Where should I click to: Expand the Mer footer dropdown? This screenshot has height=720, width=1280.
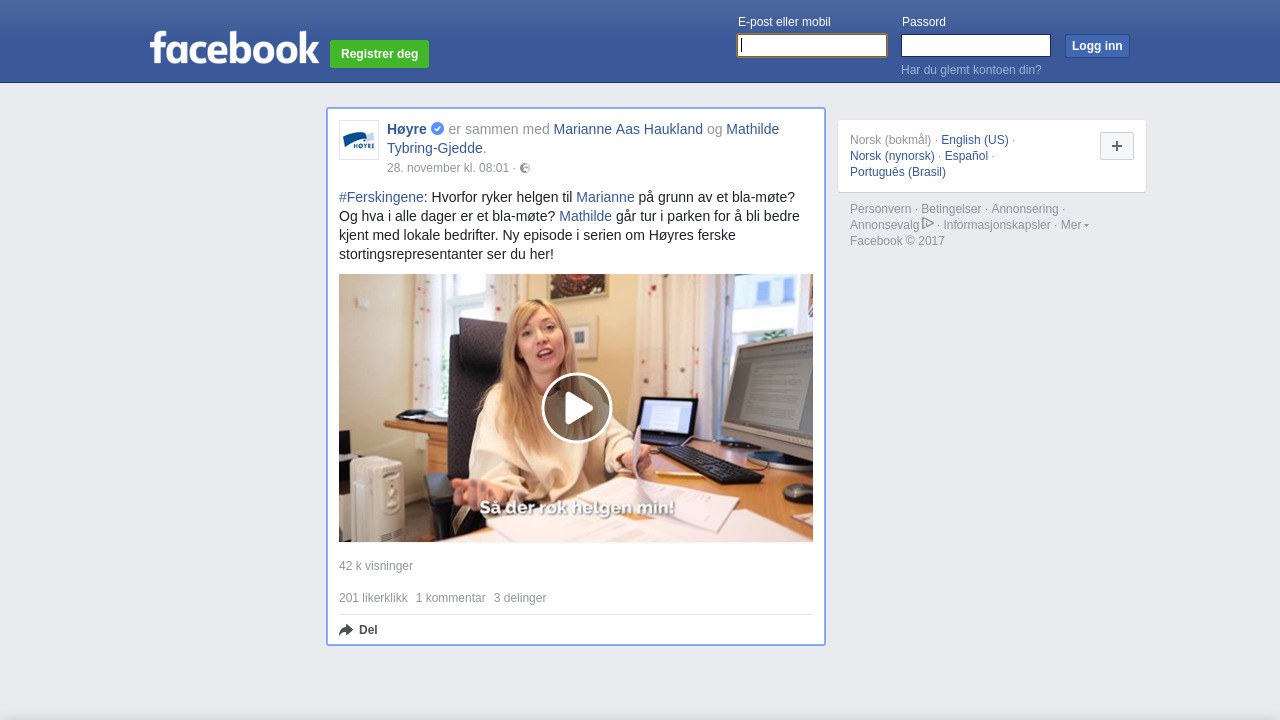[1074, 225]
